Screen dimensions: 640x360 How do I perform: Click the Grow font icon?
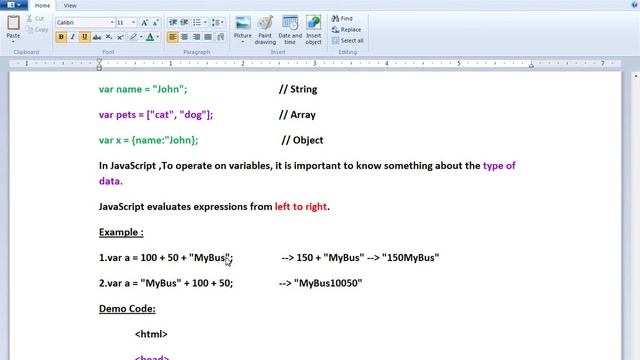coord(144,22)
